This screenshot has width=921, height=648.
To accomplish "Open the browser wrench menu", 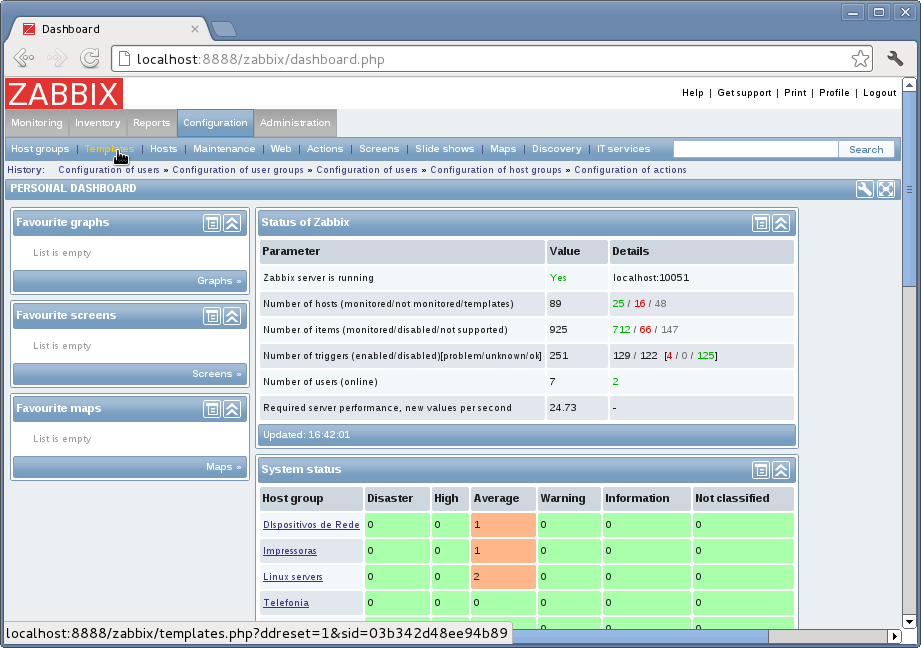I will pyautogui.click(x=895, y=59).
